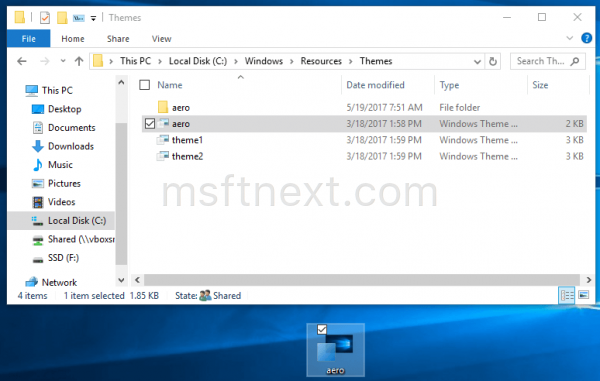
Task: Click Local Disk (C:) in the address bar
Action: (x=198, y=61)
